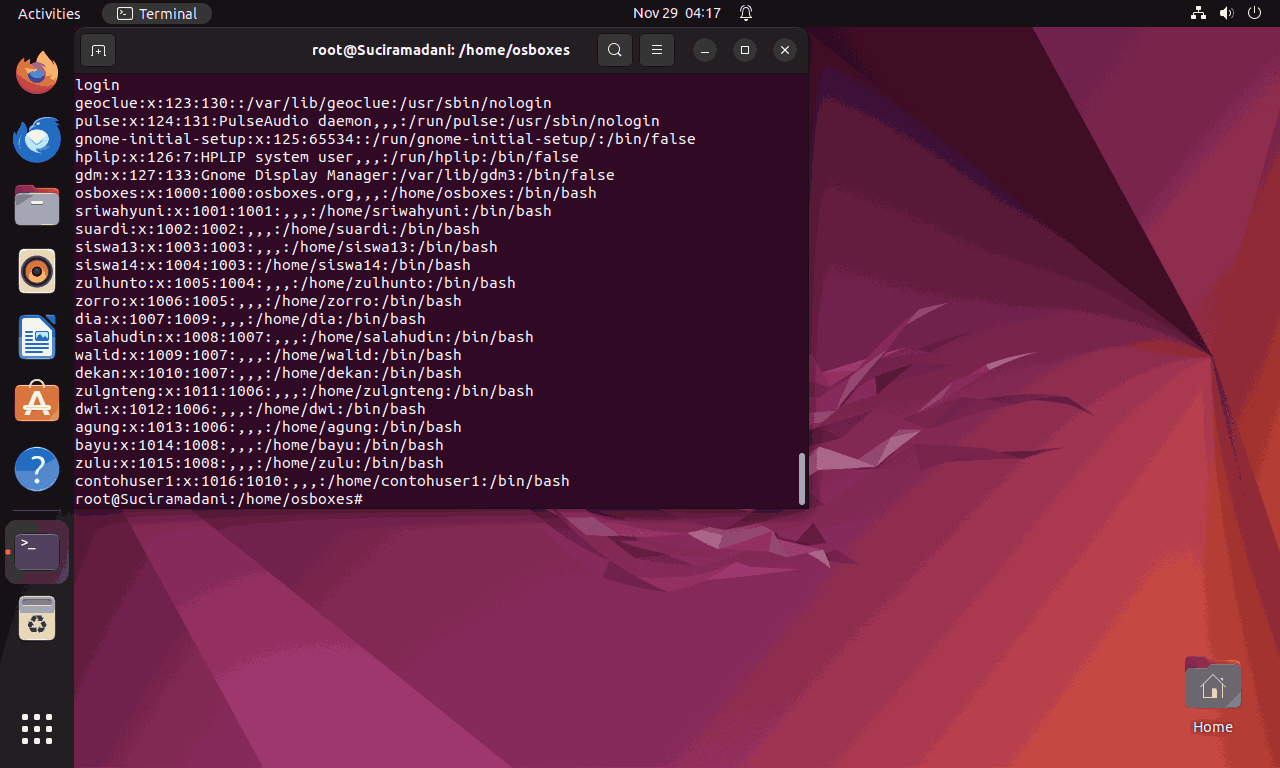Screen dimensions: 1280x768
Task: Click the salahudin user line
Action: tap(304, 337)
